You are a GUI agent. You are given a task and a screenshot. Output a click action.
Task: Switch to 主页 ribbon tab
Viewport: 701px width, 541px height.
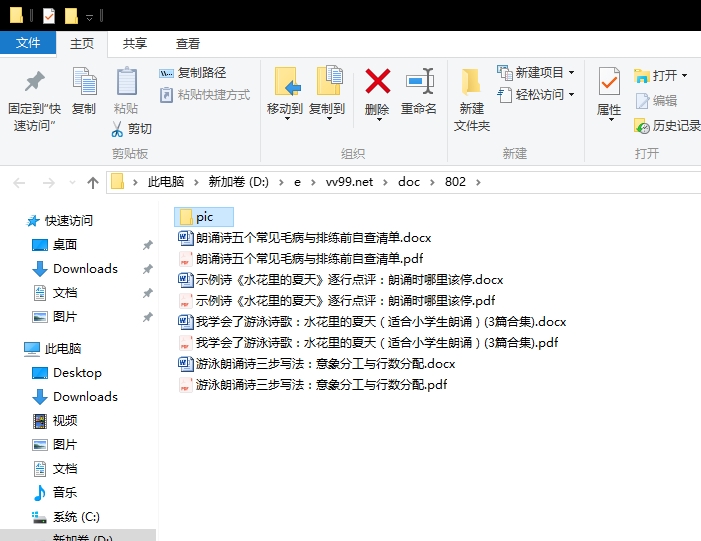82,44
